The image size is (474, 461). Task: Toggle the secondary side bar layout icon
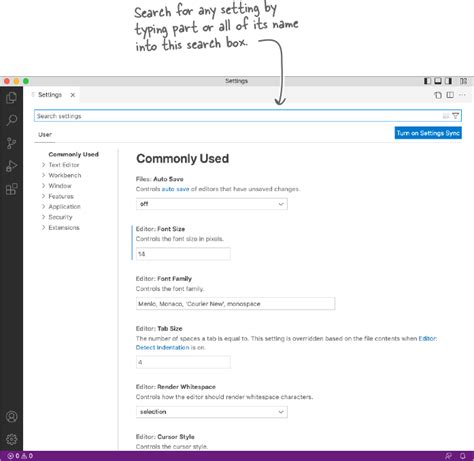tap(449, 81)
